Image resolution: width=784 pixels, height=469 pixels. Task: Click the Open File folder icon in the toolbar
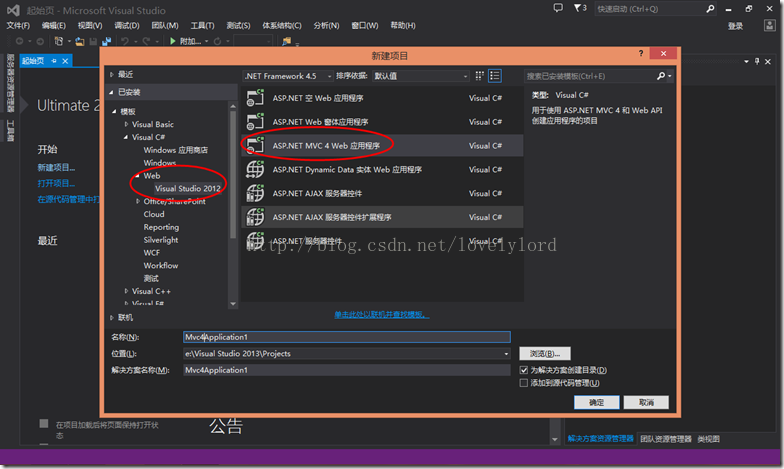[x=80, y=42]
